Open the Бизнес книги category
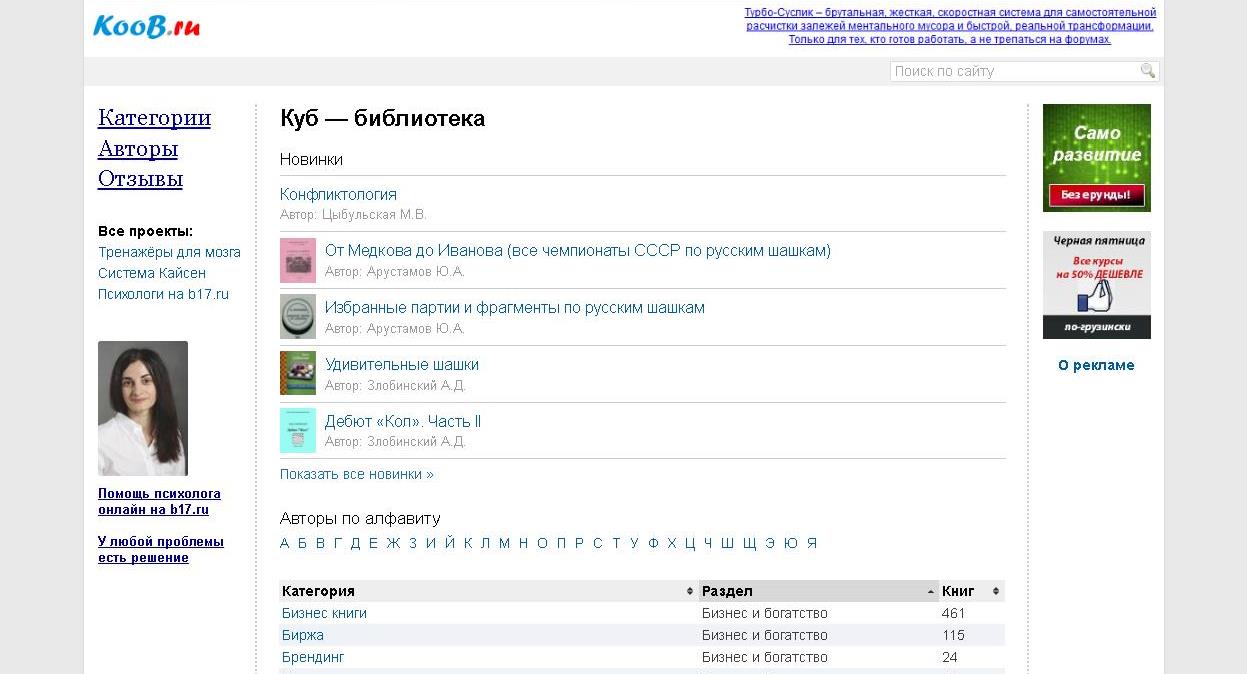 (324, 614)
